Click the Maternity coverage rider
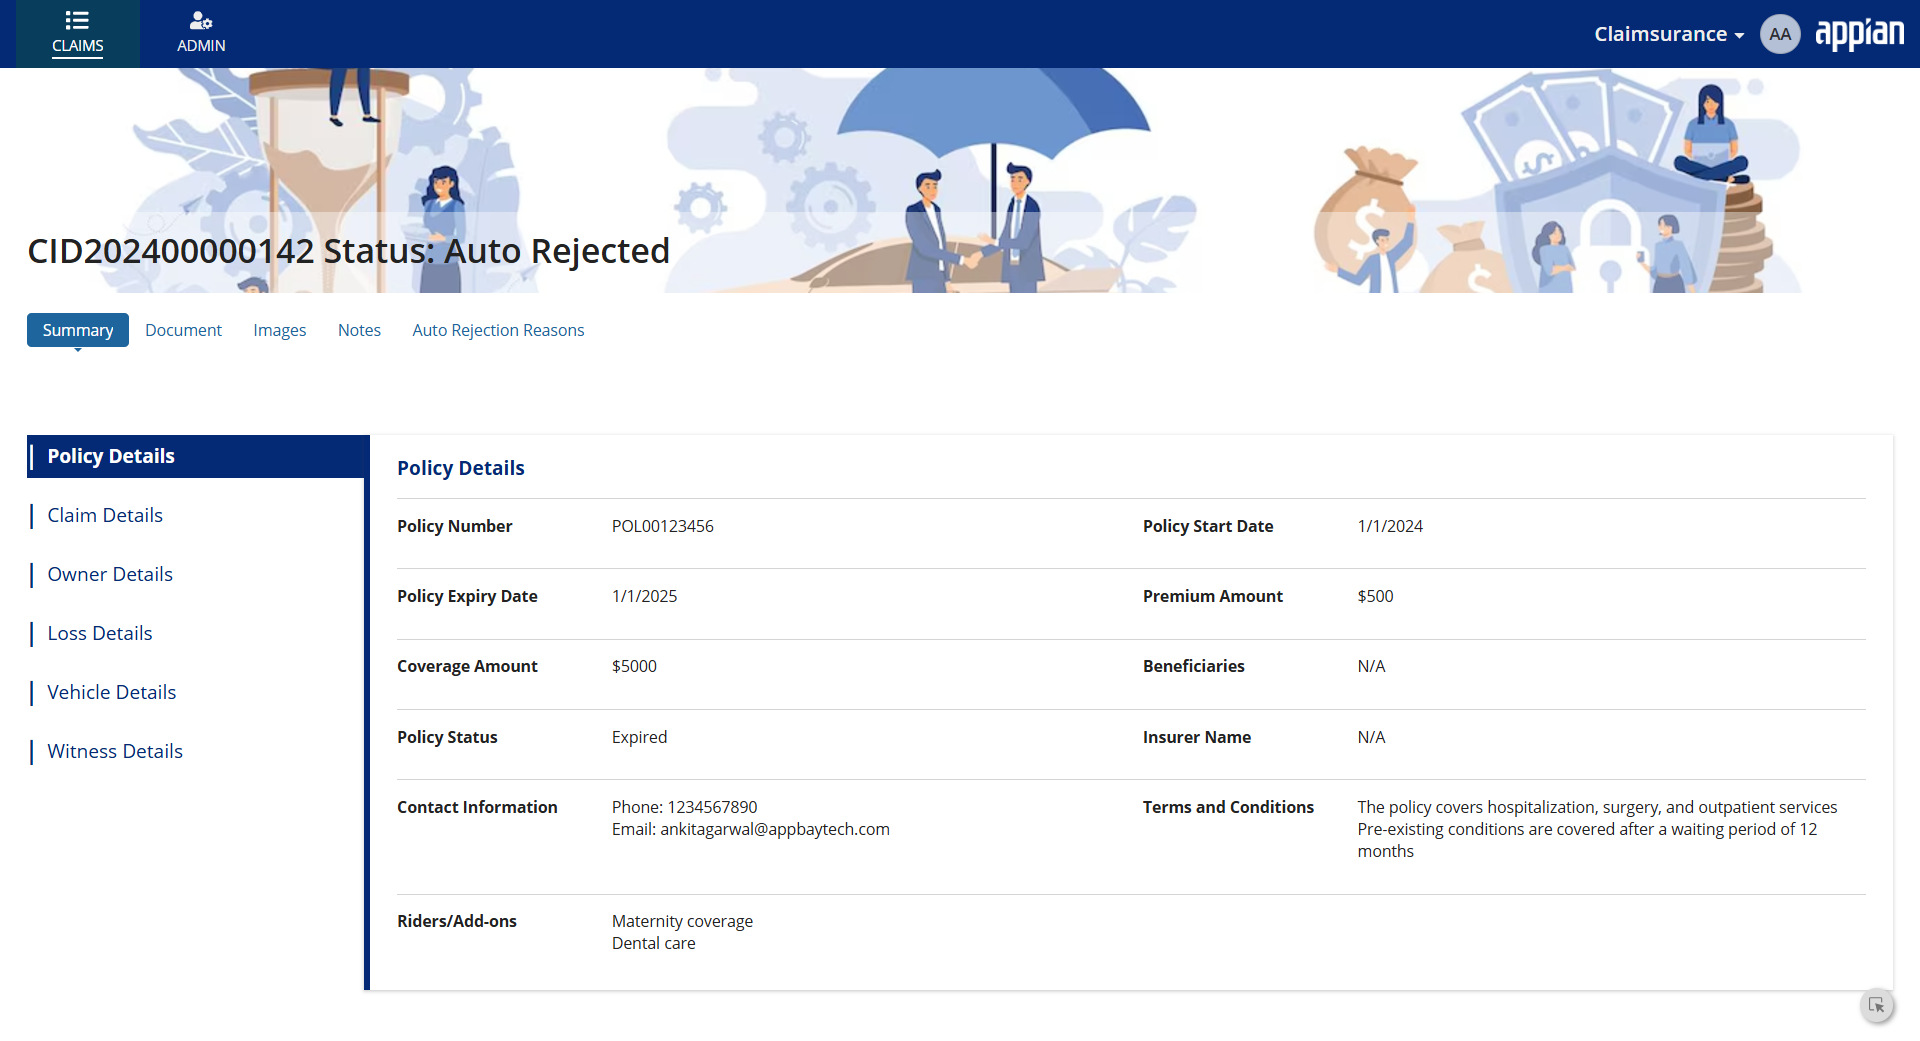This screenshot has width=1920, height=1041. [x=682, y=921]
